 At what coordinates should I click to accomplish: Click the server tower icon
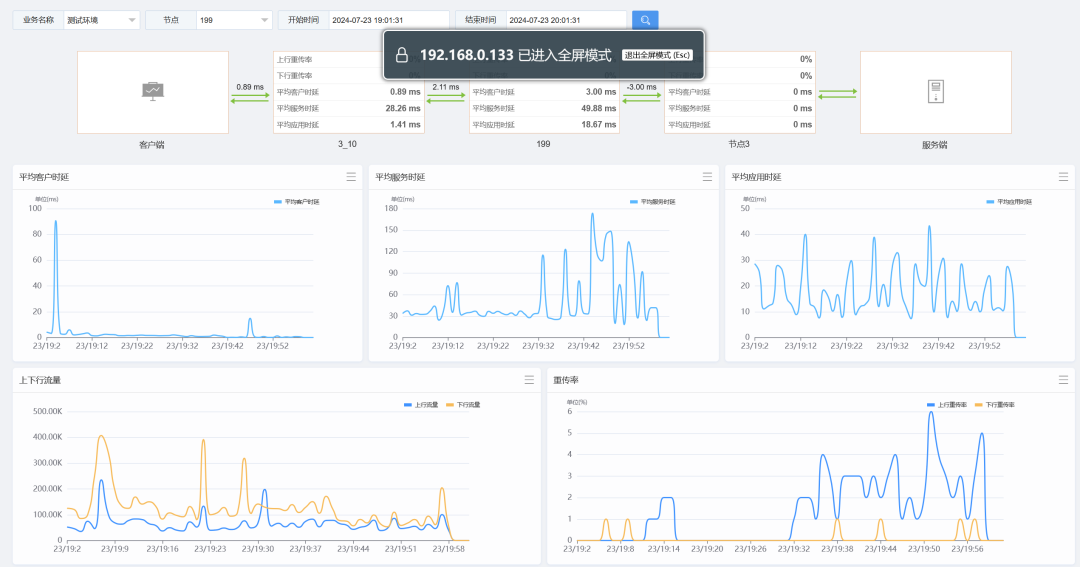click(x=935, y=92)
